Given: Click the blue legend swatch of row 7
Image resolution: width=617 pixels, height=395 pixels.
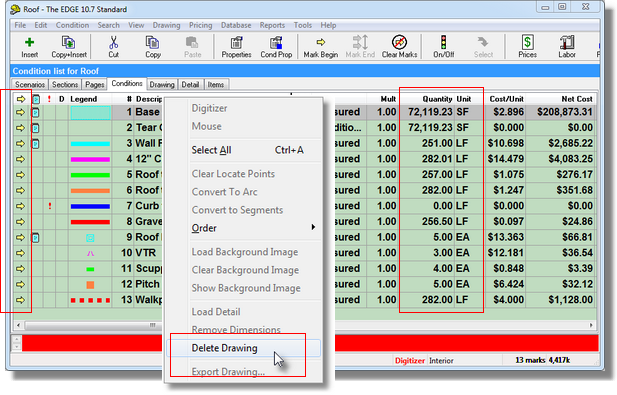Looking at the screenshot, I should pos(90,207).
